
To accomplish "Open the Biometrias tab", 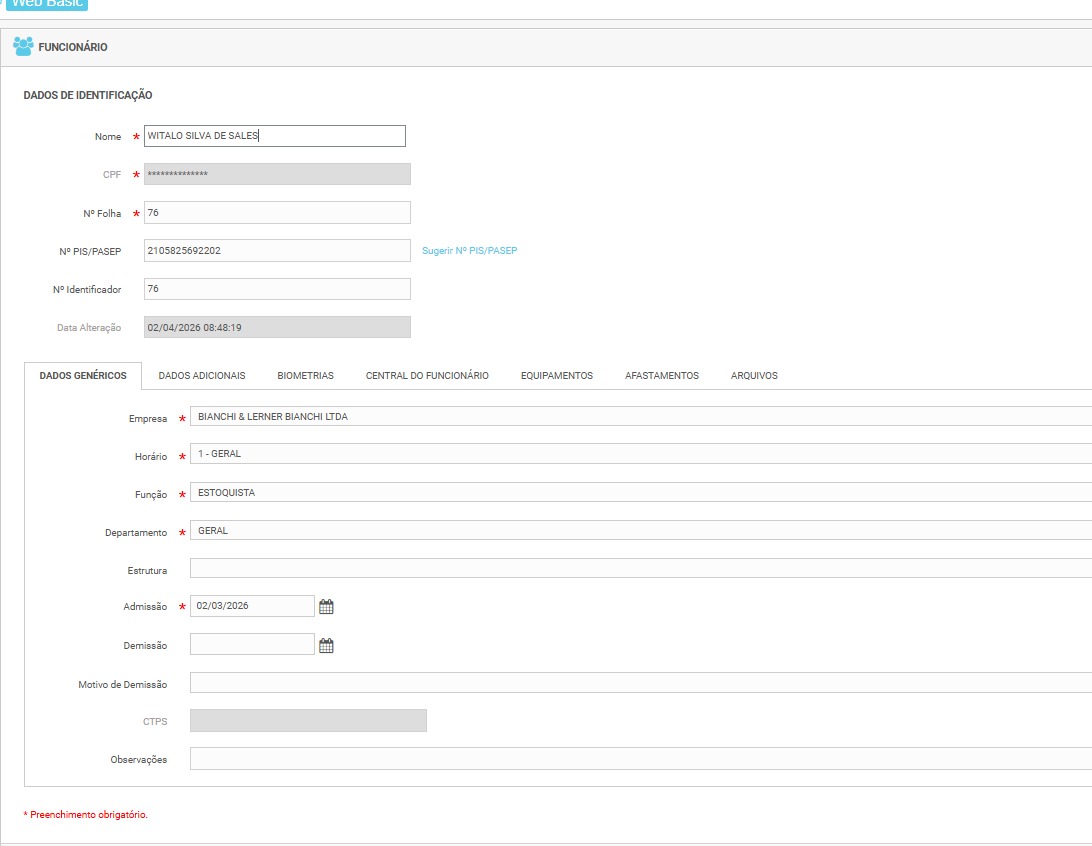I will (305, 376).
